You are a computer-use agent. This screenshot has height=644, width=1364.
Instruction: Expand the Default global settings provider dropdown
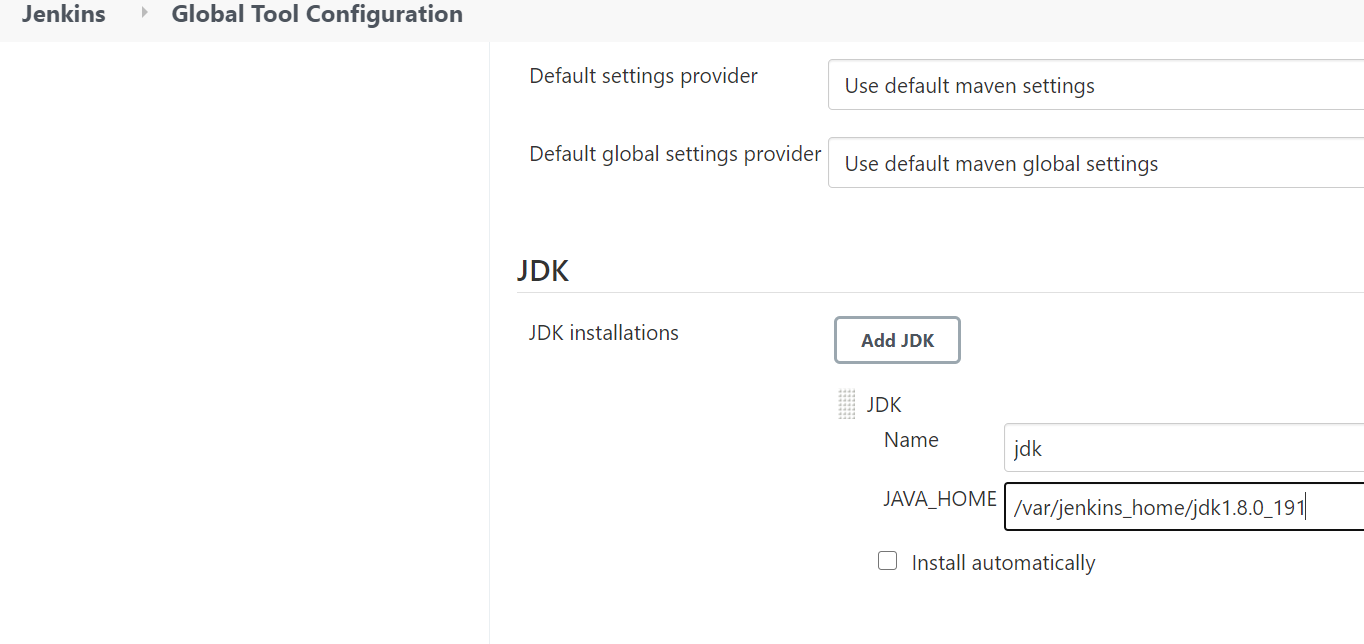(1095, 163)
